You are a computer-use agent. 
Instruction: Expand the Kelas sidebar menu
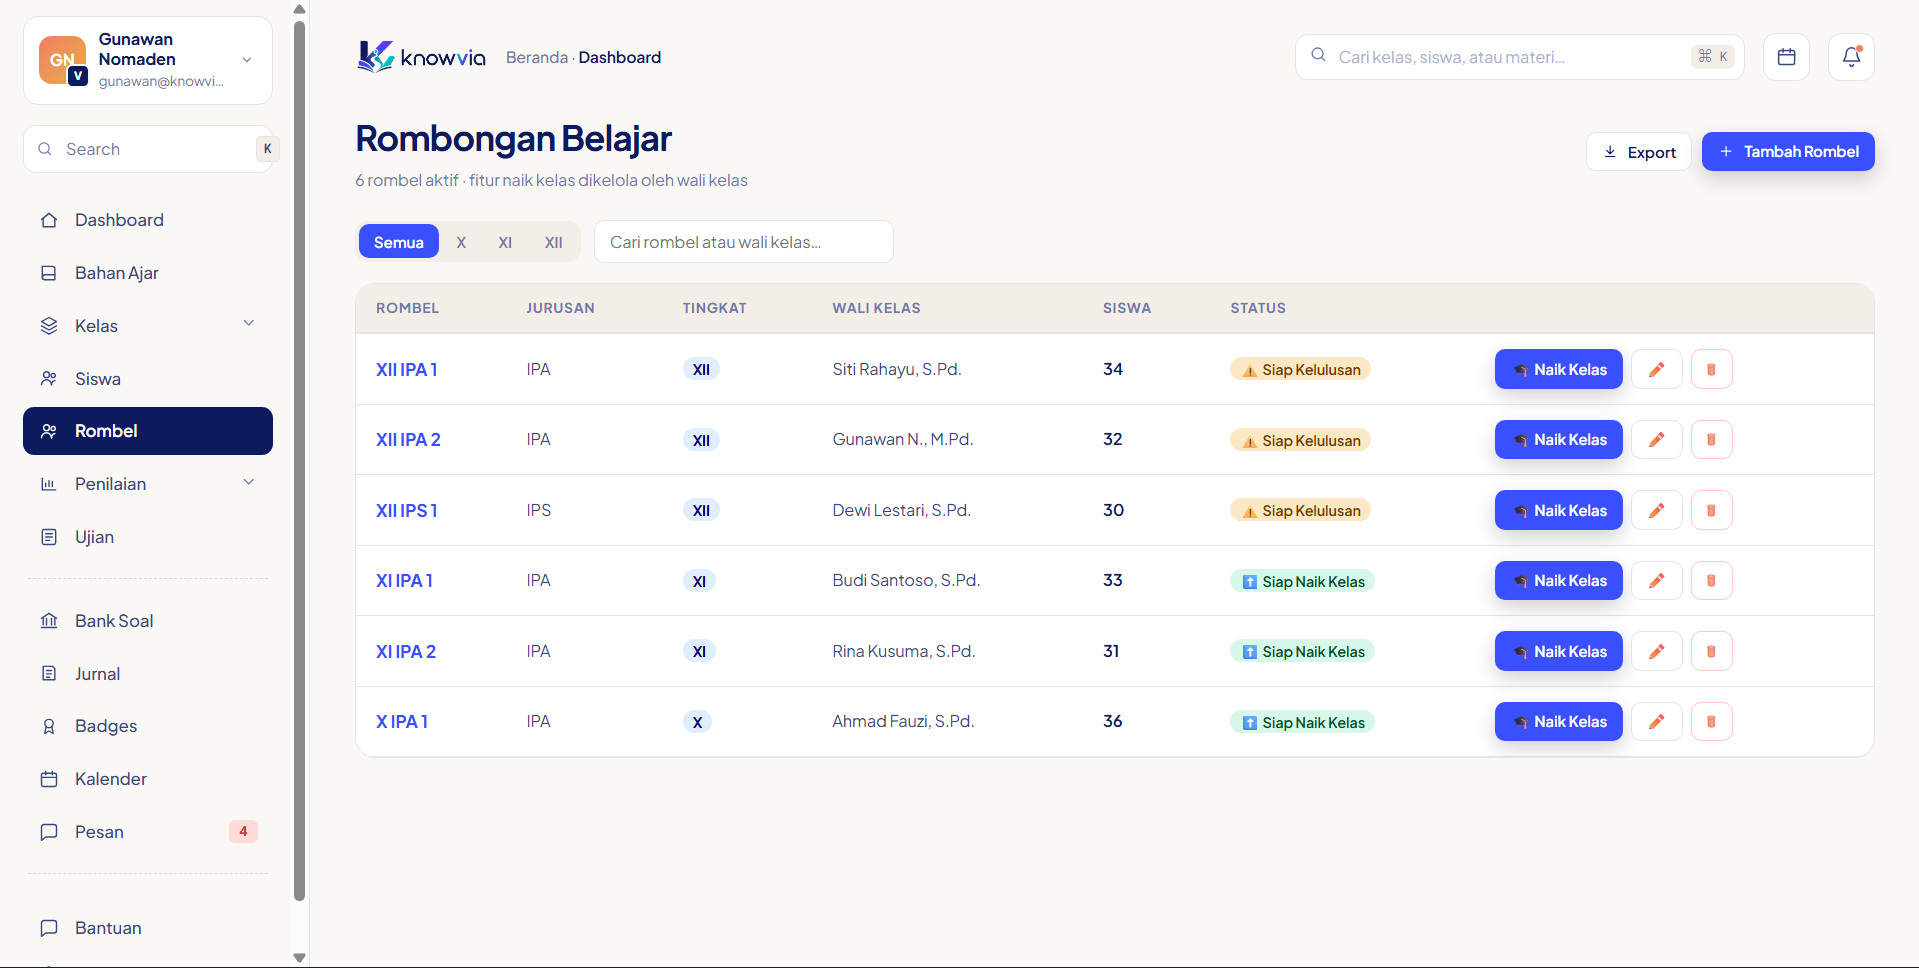[x=148, y=326]
